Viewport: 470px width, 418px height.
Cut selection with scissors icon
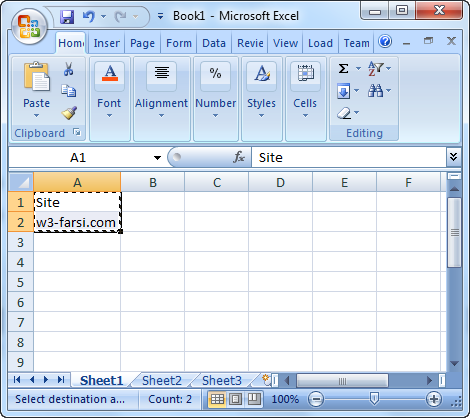69,69
